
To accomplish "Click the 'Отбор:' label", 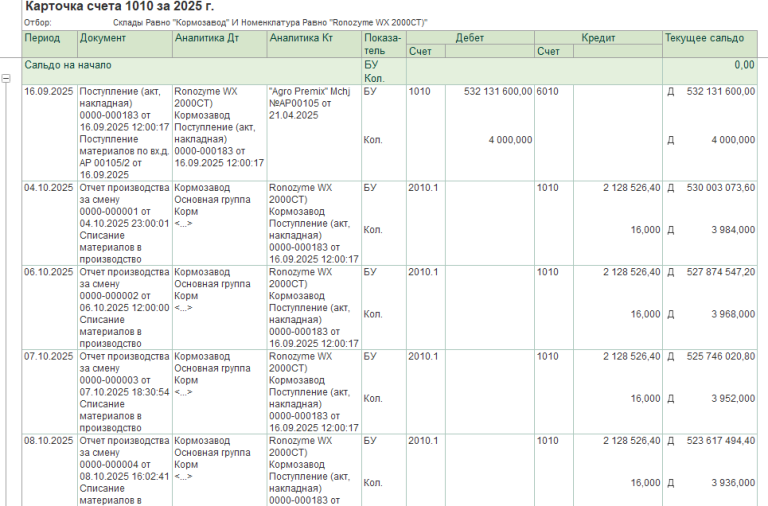I will (38, 23).
